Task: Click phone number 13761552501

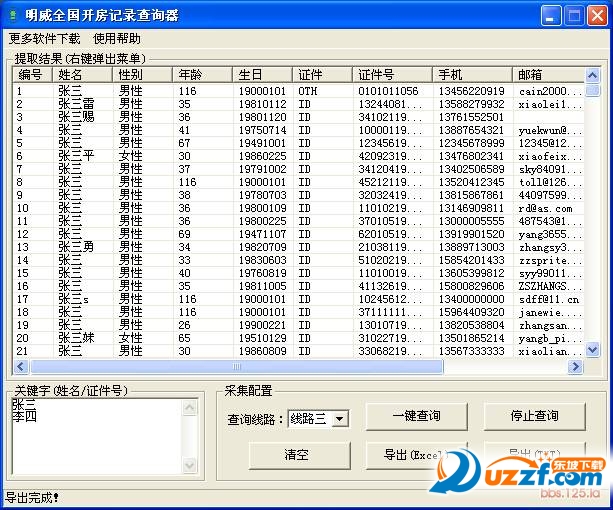Action: pyautogui.click(x=471, y=117)
